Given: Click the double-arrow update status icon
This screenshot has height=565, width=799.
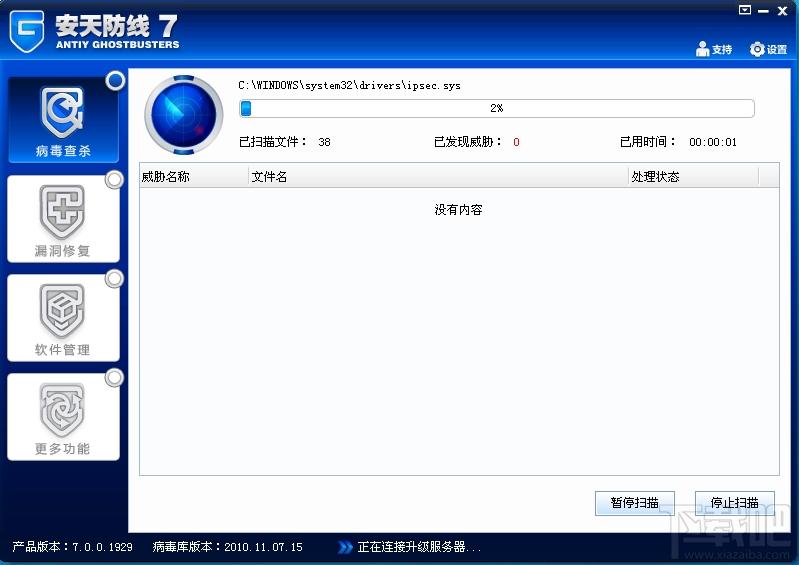Looking at the screenshot, I should click(x=345, y=547).
